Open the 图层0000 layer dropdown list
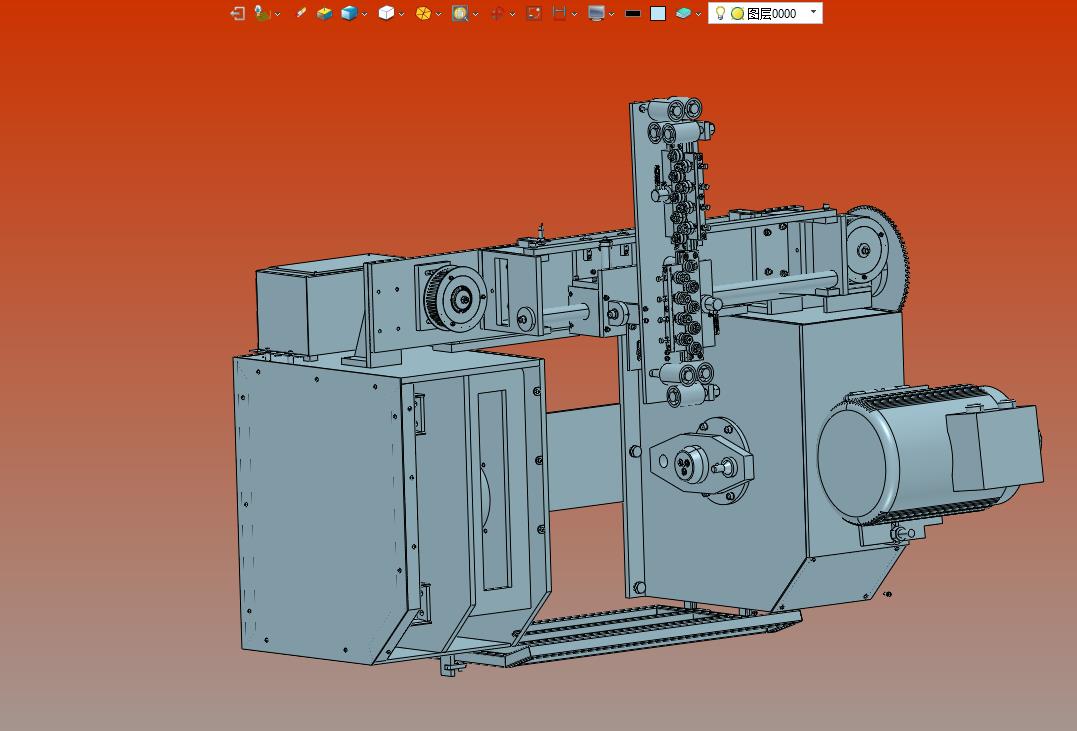Viewport: 1077px width, 731px height. pos(814,12)
